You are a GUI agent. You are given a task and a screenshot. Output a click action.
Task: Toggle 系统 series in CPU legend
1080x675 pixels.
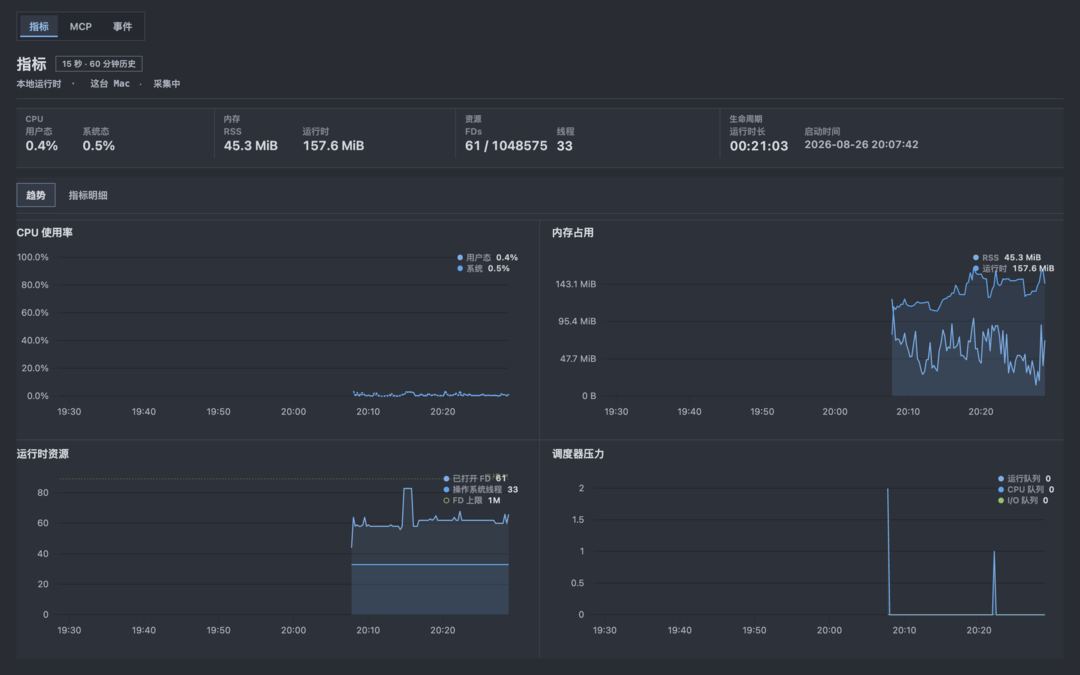point(483,268)
